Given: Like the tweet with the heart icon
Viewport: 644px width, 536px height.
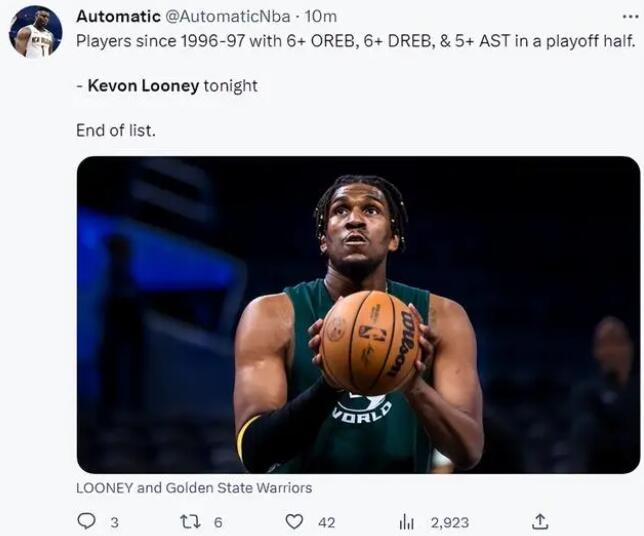Looking at the screenshot, I should 294,521.
